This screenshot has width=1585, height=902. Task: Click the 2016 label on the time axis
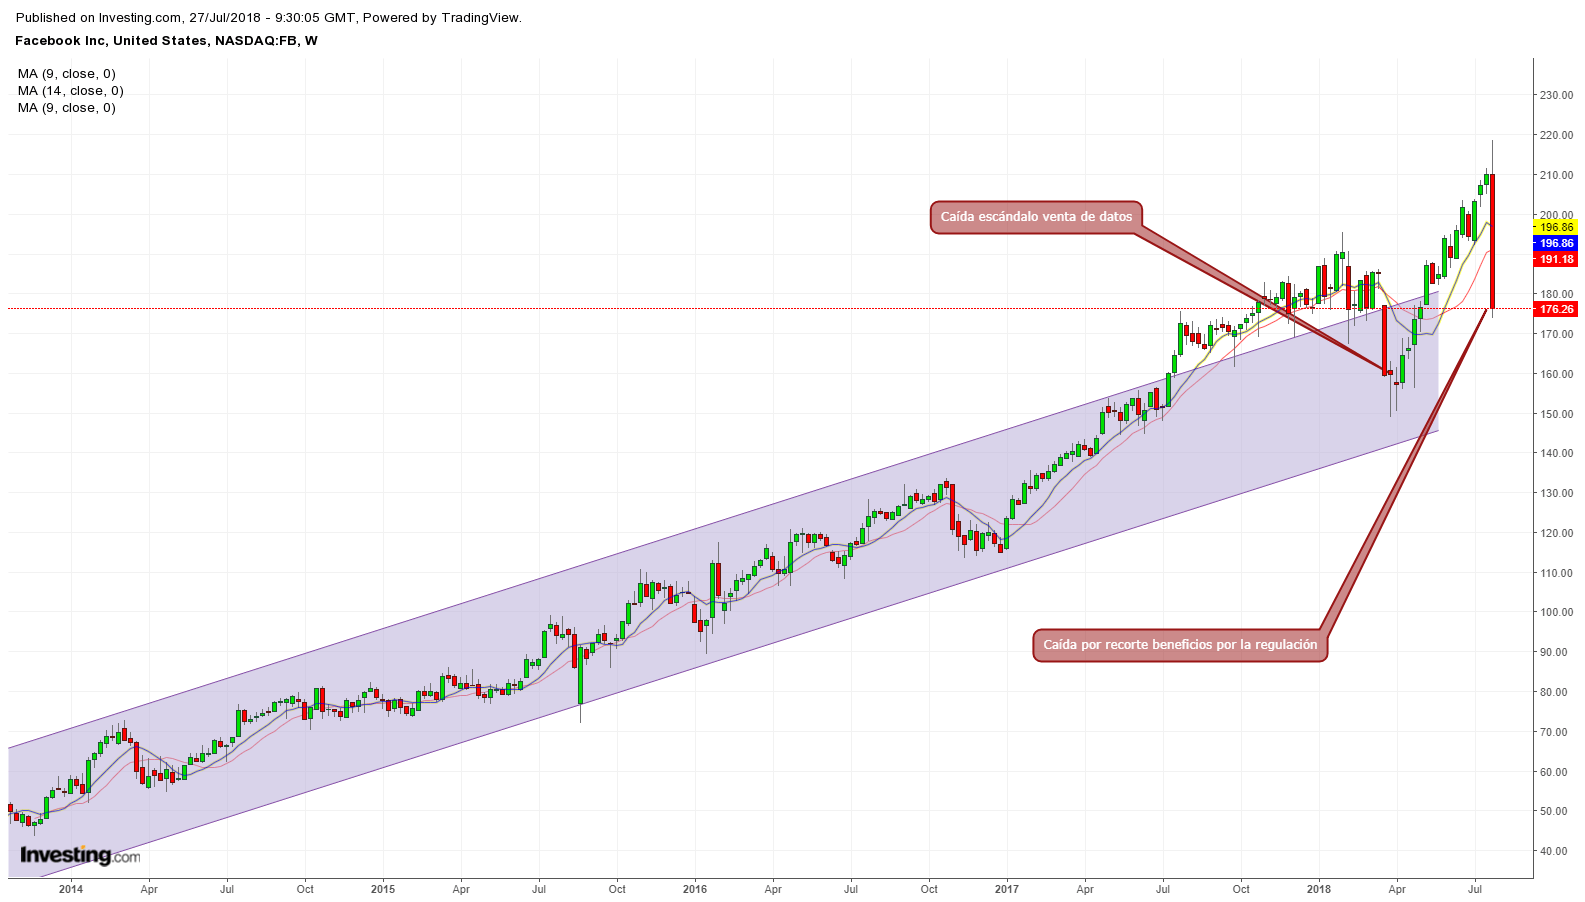click(695, 889)
